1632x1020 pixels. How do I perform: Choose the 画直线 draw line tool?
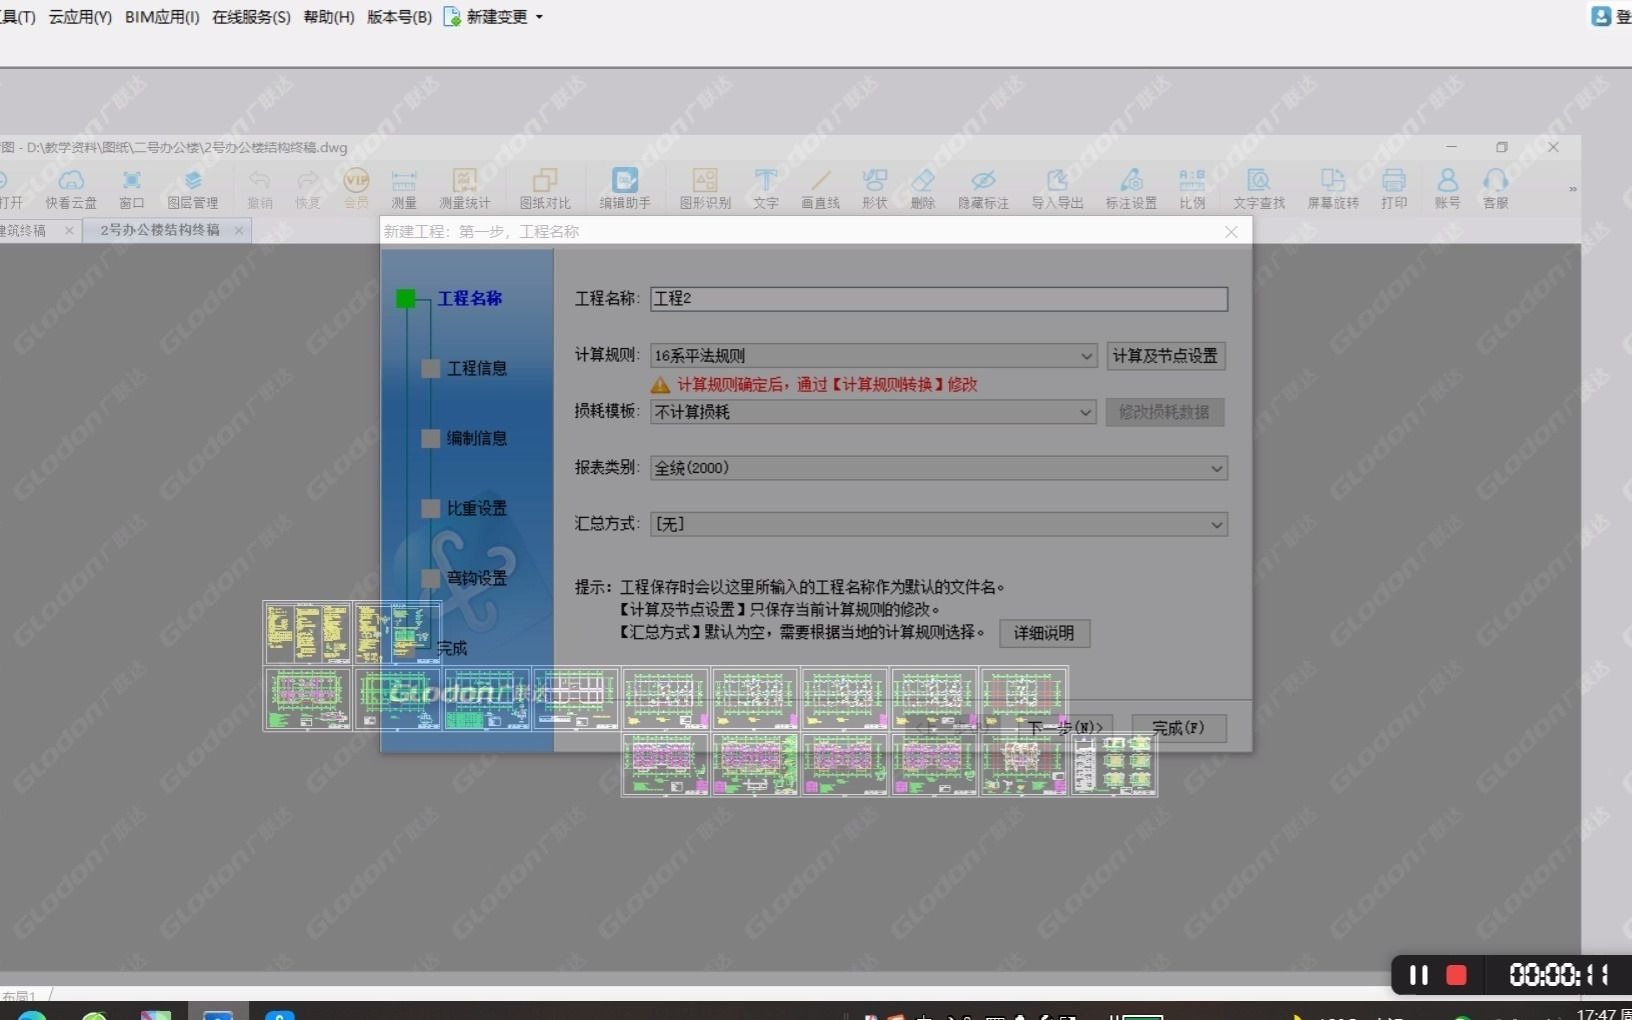(819, 188)
